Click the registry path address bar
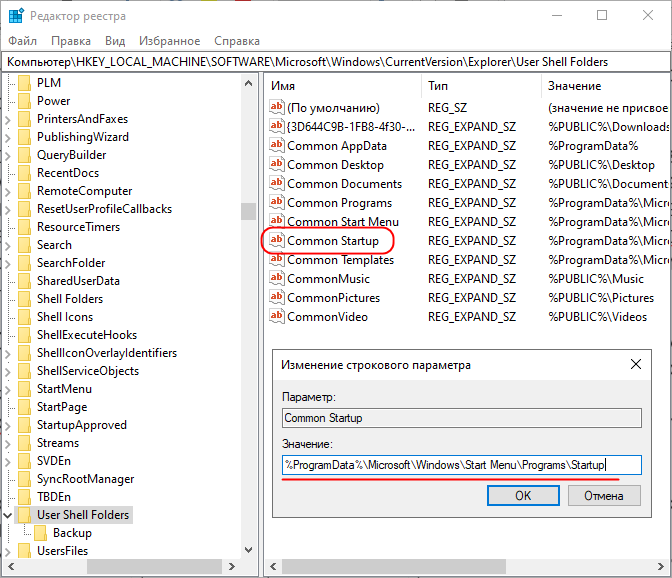Screen dimensions: 672x578 pyautogui.click(x=336, y=62)
